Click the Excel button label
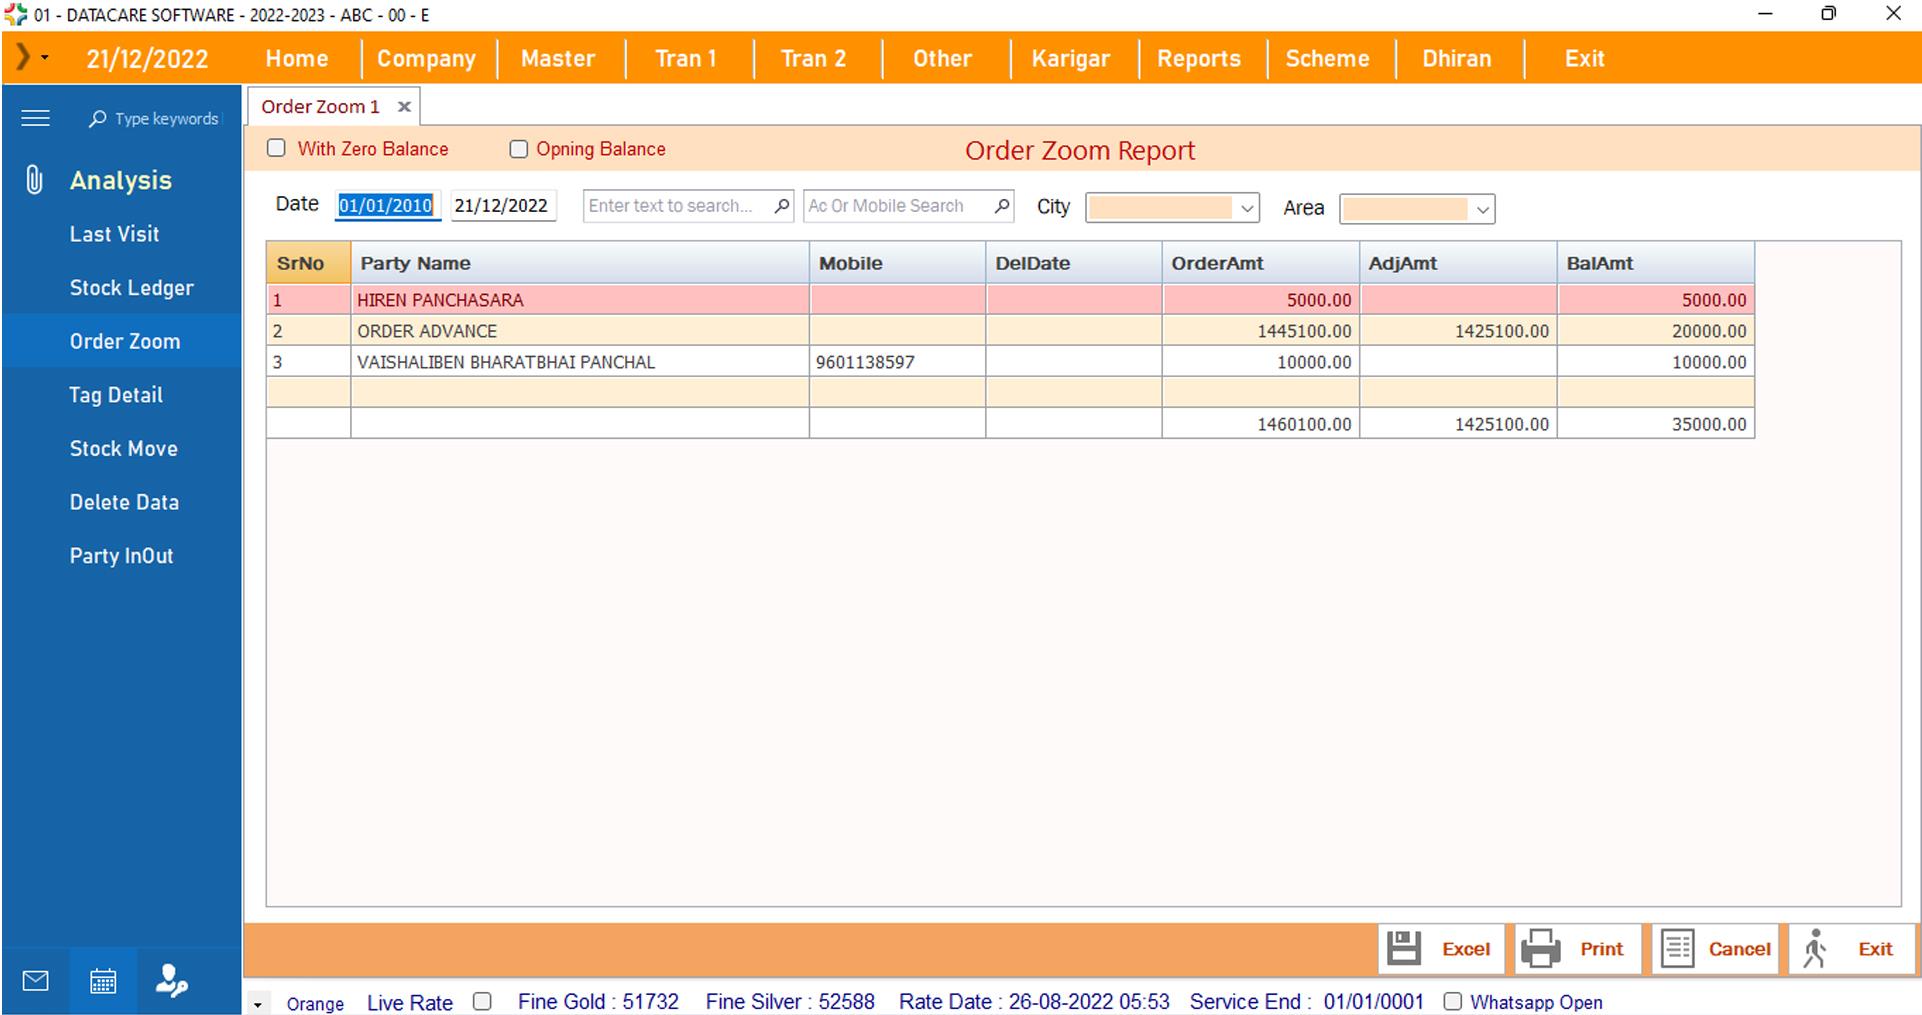 [x=1466, y=949]
